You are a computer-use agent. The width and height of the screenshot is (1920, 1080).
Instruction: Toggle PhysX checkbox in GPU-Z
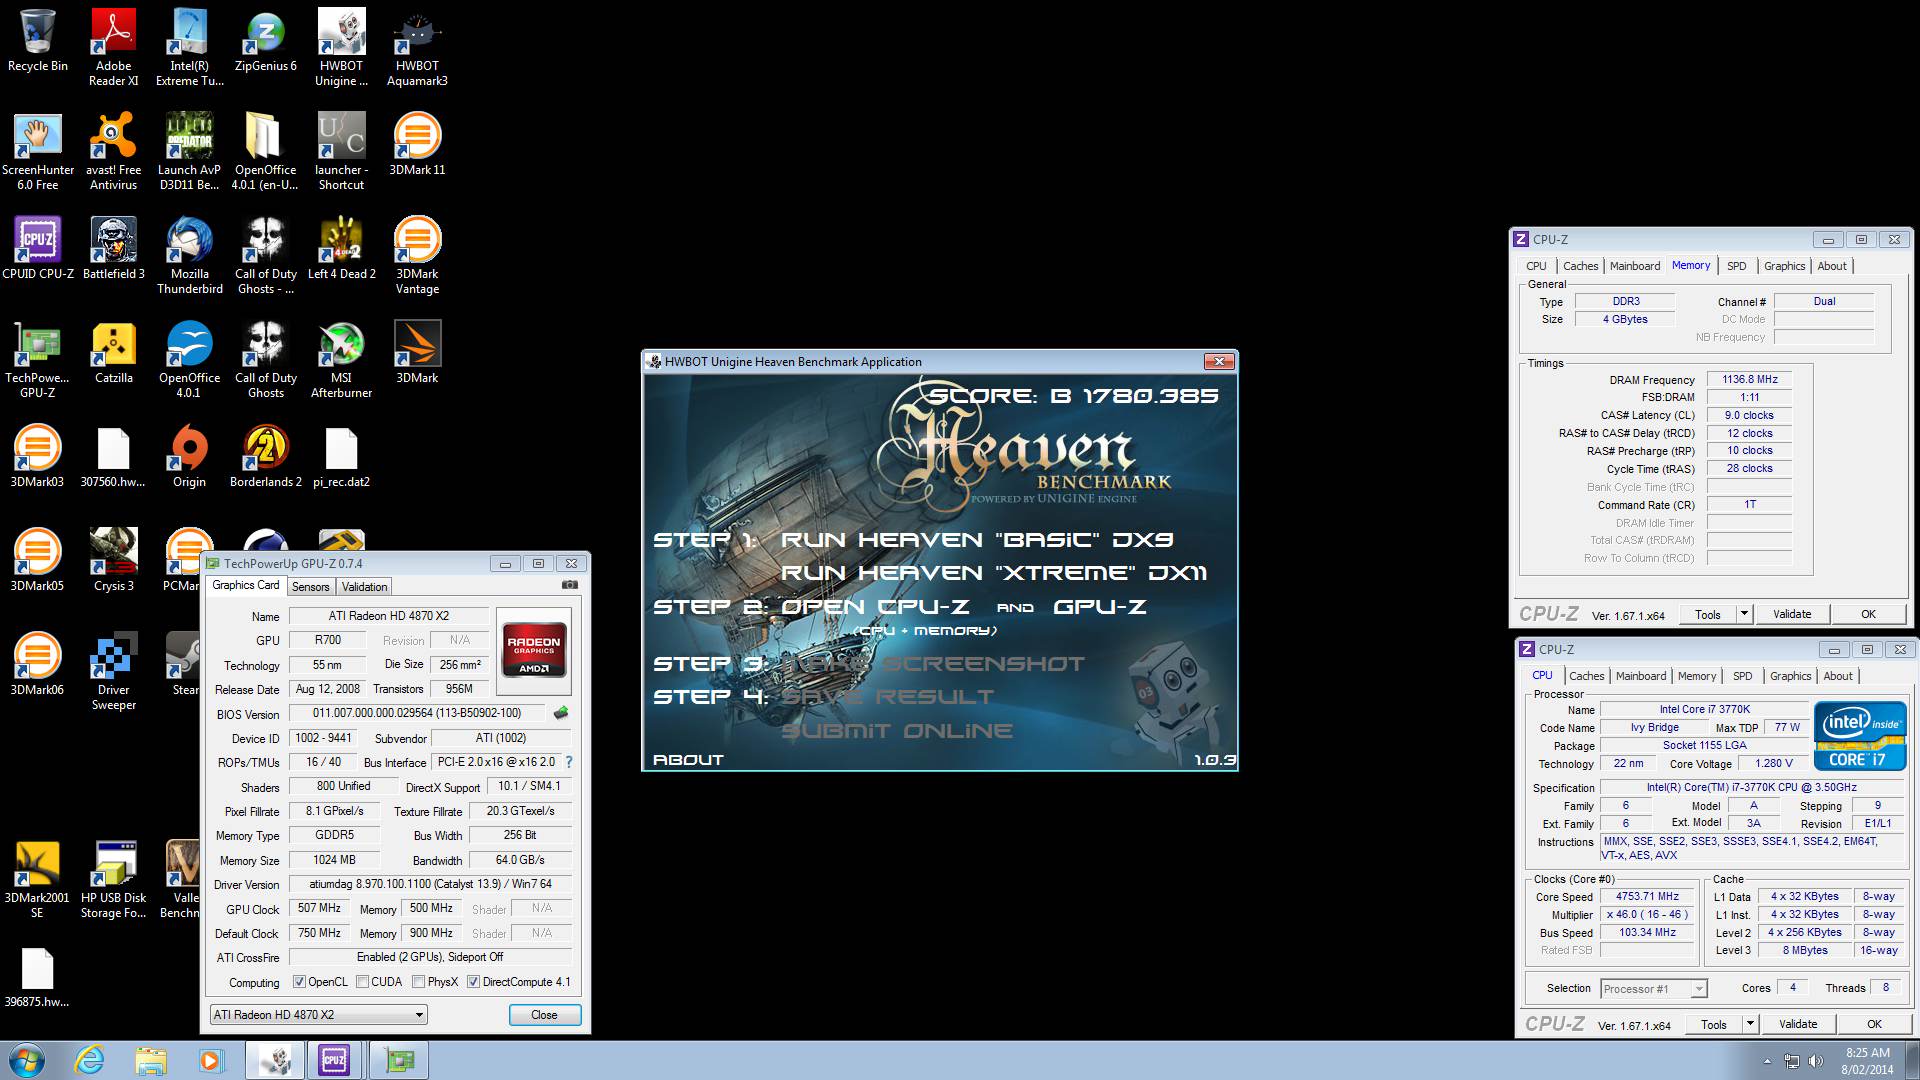418,982
